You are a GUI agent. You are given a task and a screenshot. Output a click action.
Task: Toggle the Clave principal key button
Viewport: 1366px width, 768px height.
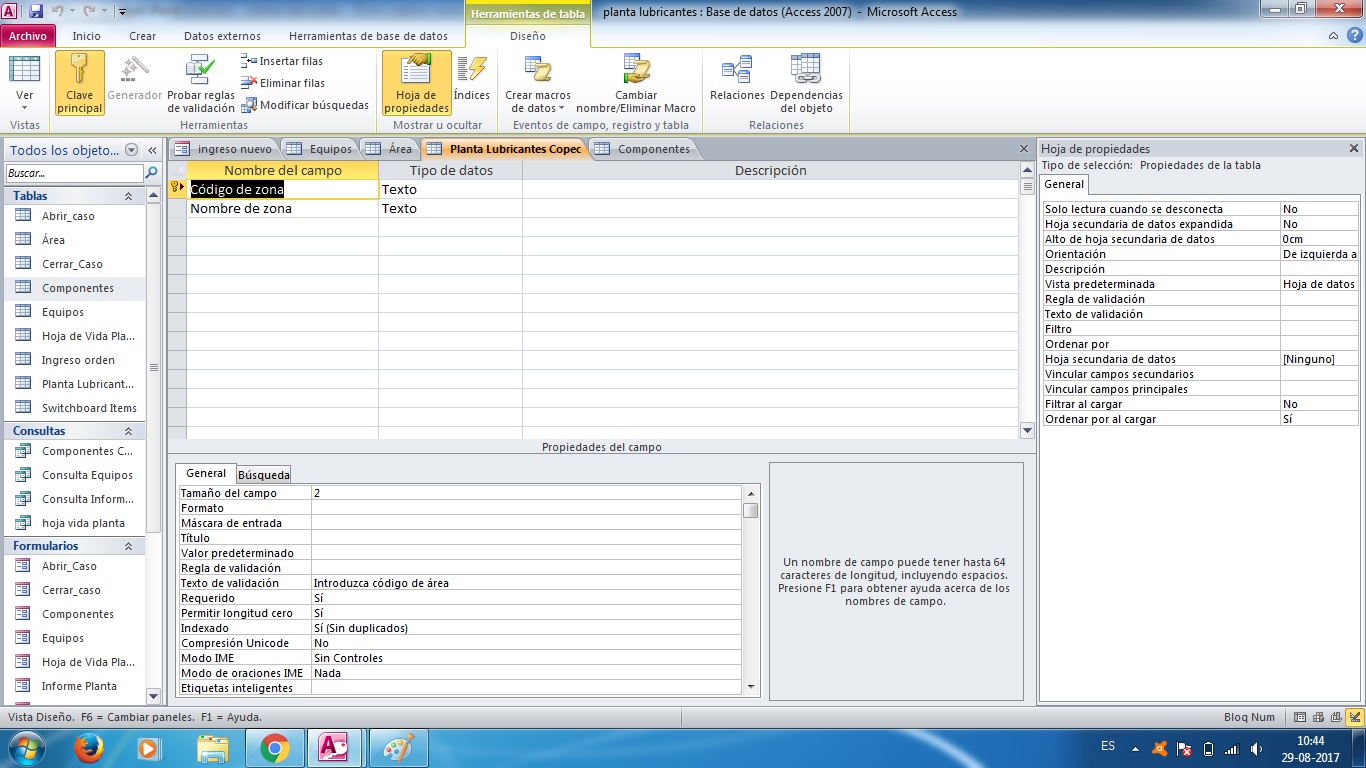click(x=80, y=84)
